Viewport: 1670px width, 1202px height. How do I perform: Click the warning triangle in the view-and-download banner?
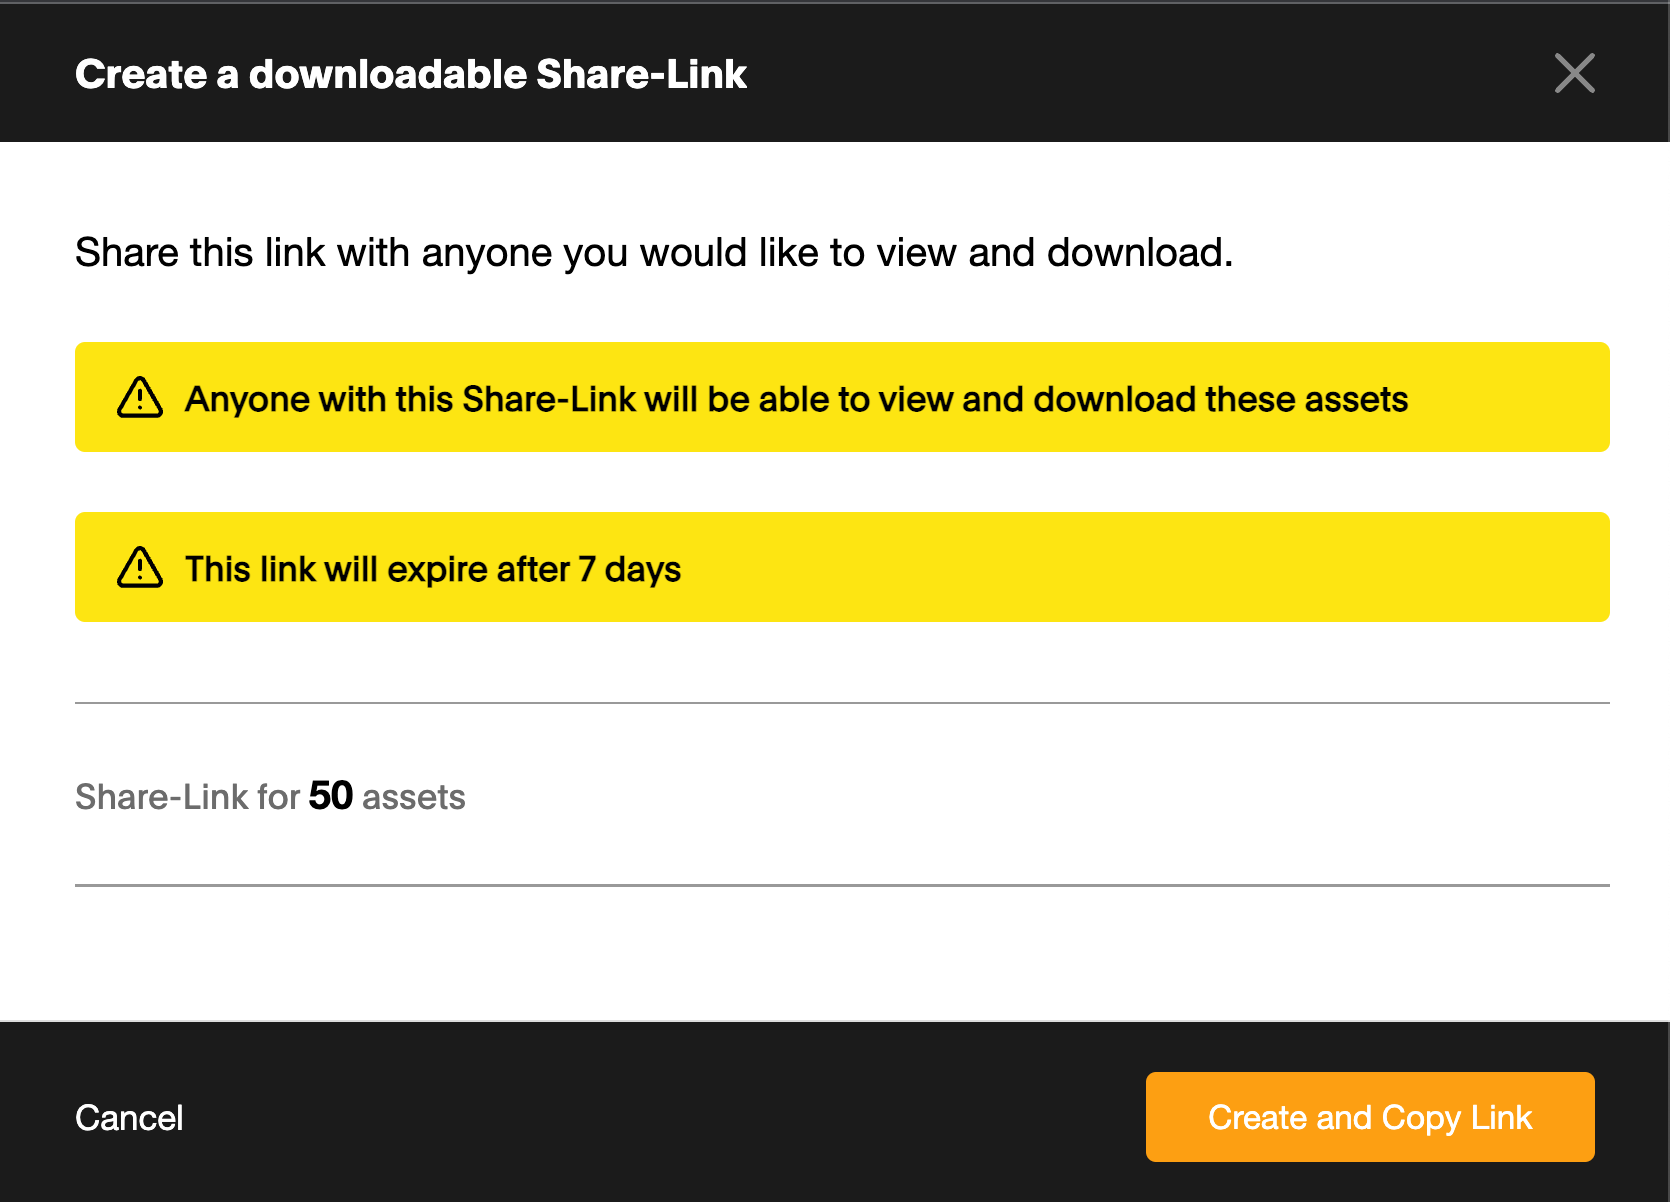(x=140, y=397)
